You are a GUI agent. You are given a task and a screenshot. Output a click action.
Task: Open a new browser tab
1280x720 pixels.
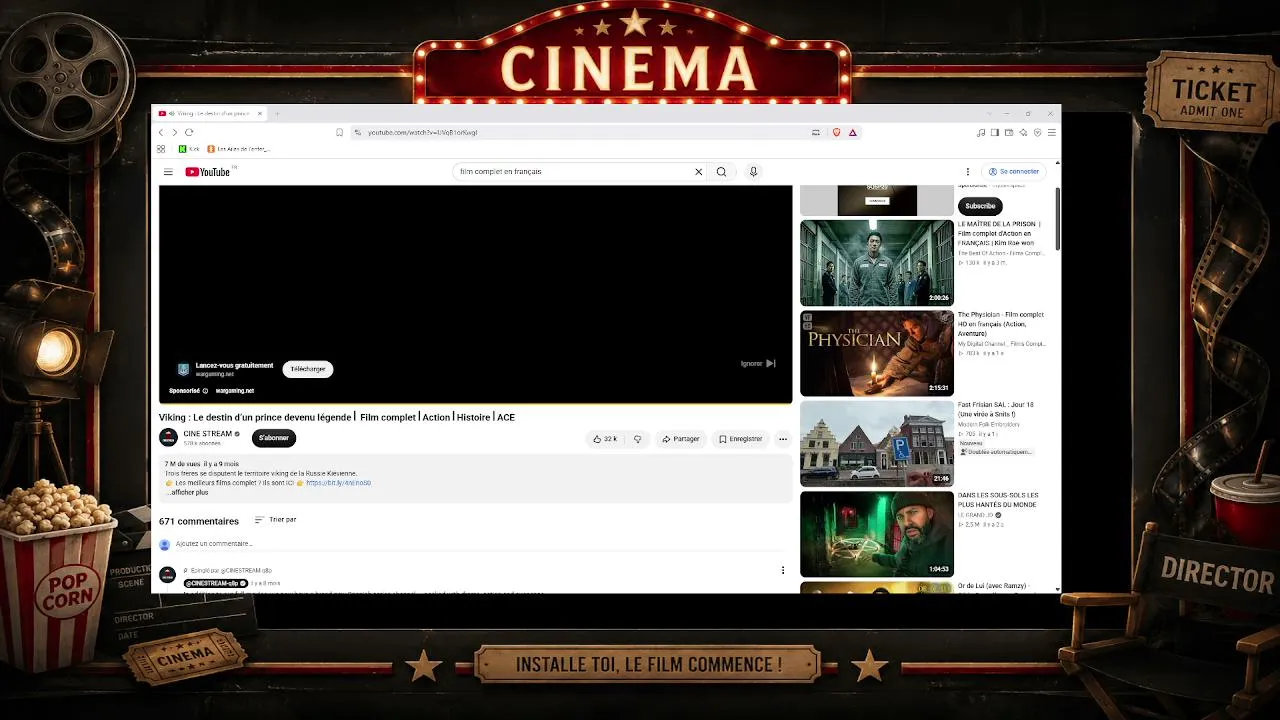pyautogui.click(x=277, y=113)
